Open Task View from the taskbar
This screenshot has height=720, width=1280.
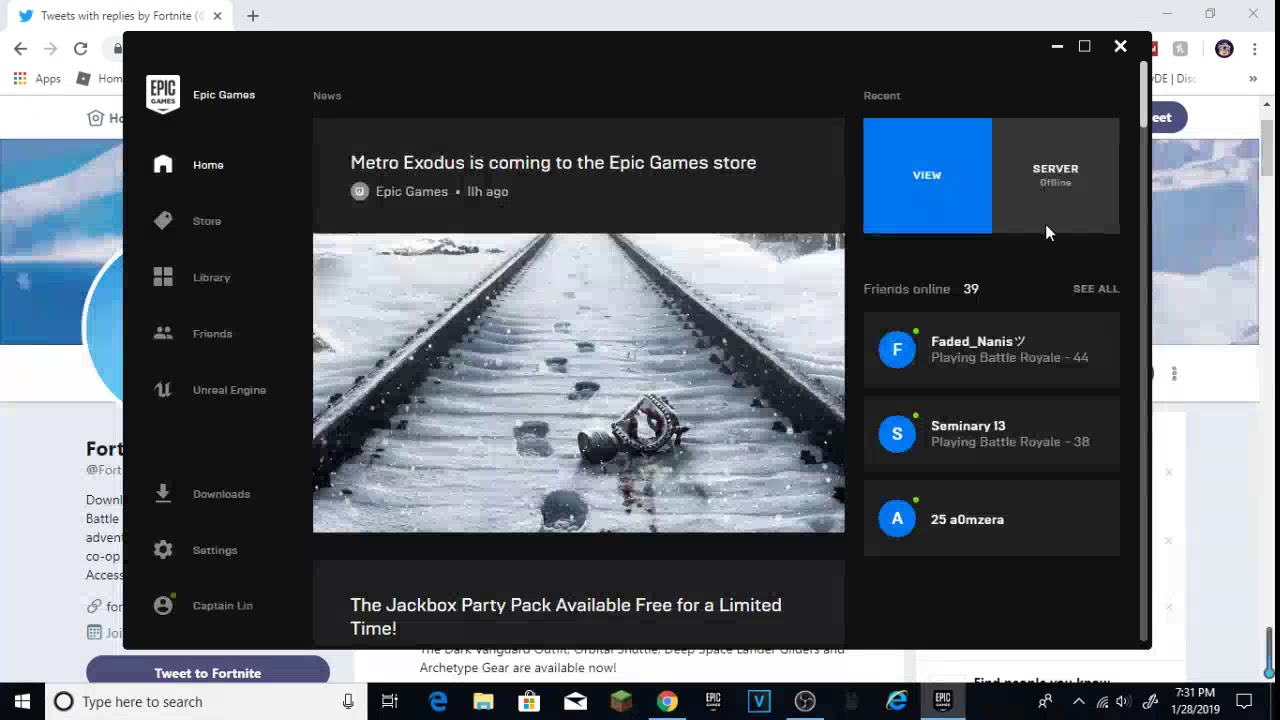(390, 702)
